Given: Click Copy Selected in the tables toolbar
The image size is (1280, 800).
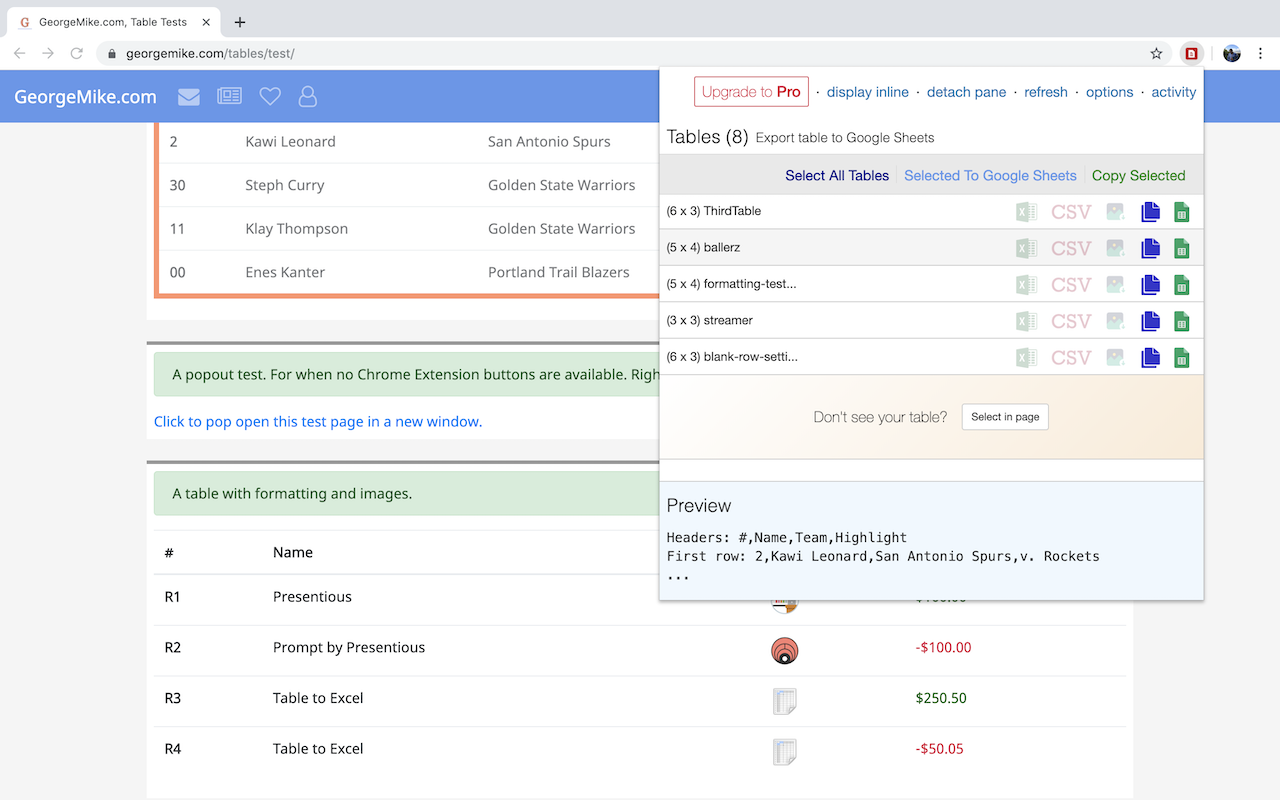Looking at the screenshot, I should (1138, 176).
